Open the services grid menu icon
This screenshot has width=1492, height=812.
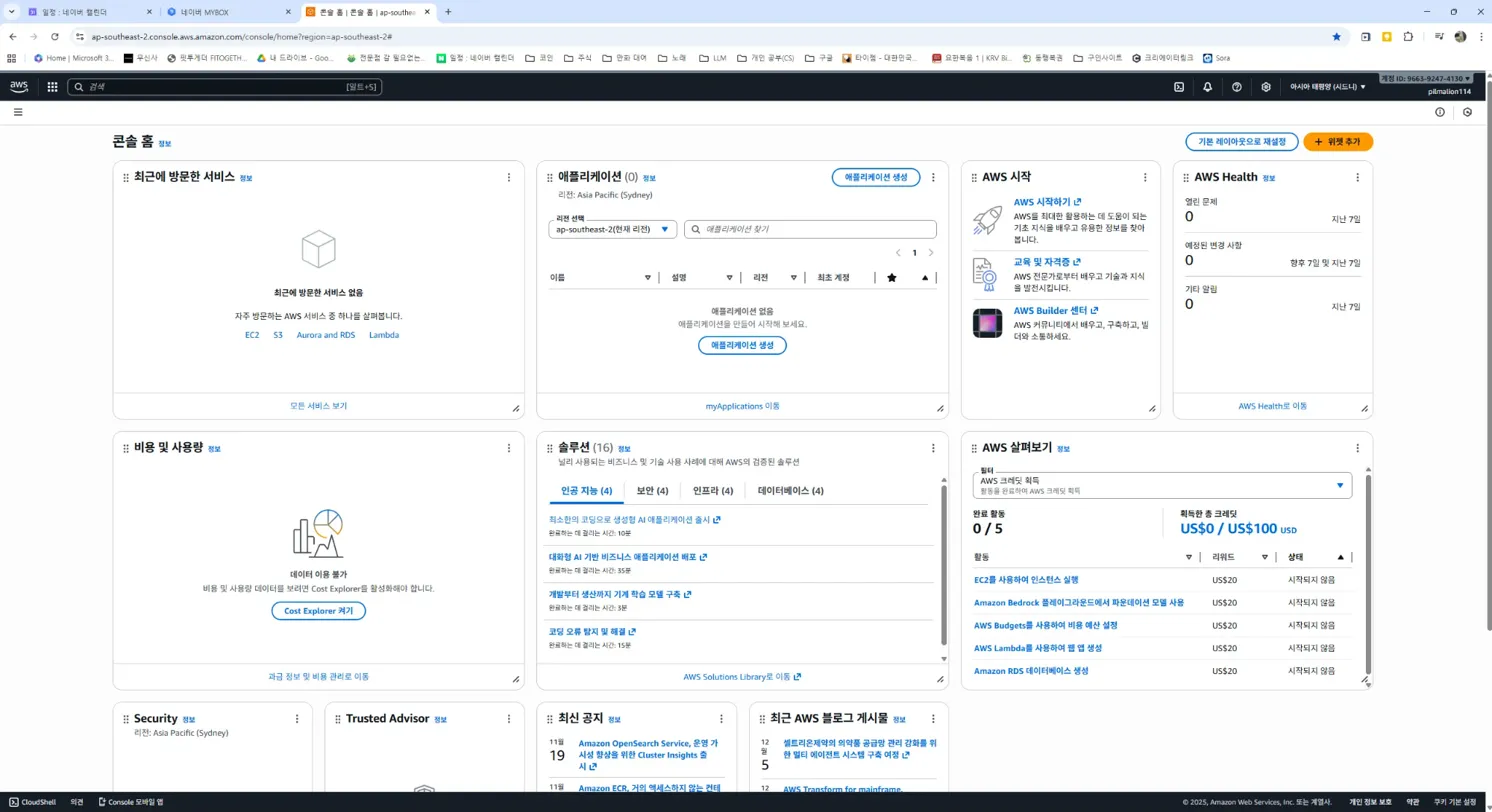52,87
